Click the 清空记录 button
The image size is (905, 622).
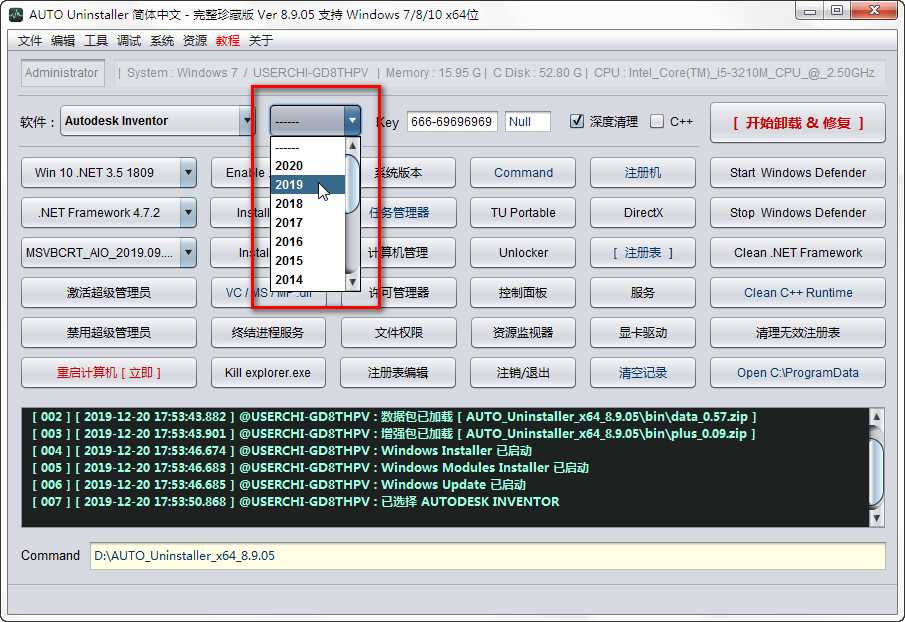click(x=642, y=373)
